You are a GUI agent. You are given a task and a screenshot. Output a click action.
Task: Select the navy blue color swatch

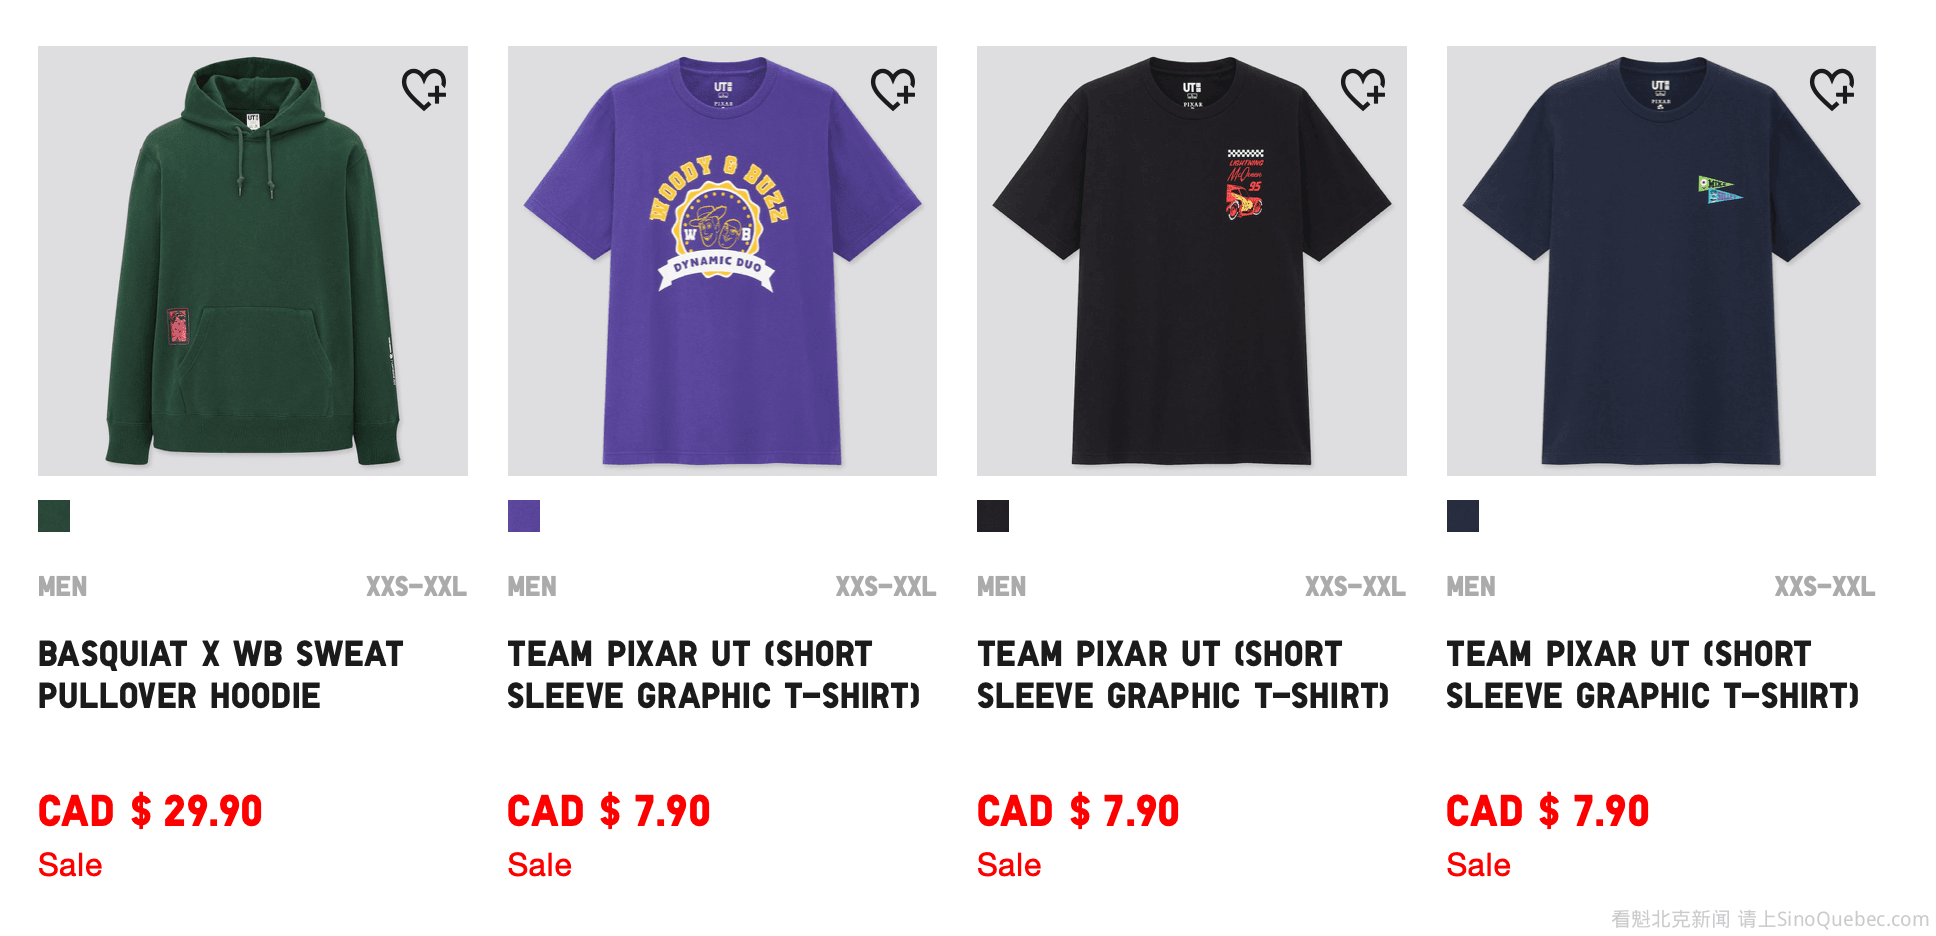(x=1463, y=516)
